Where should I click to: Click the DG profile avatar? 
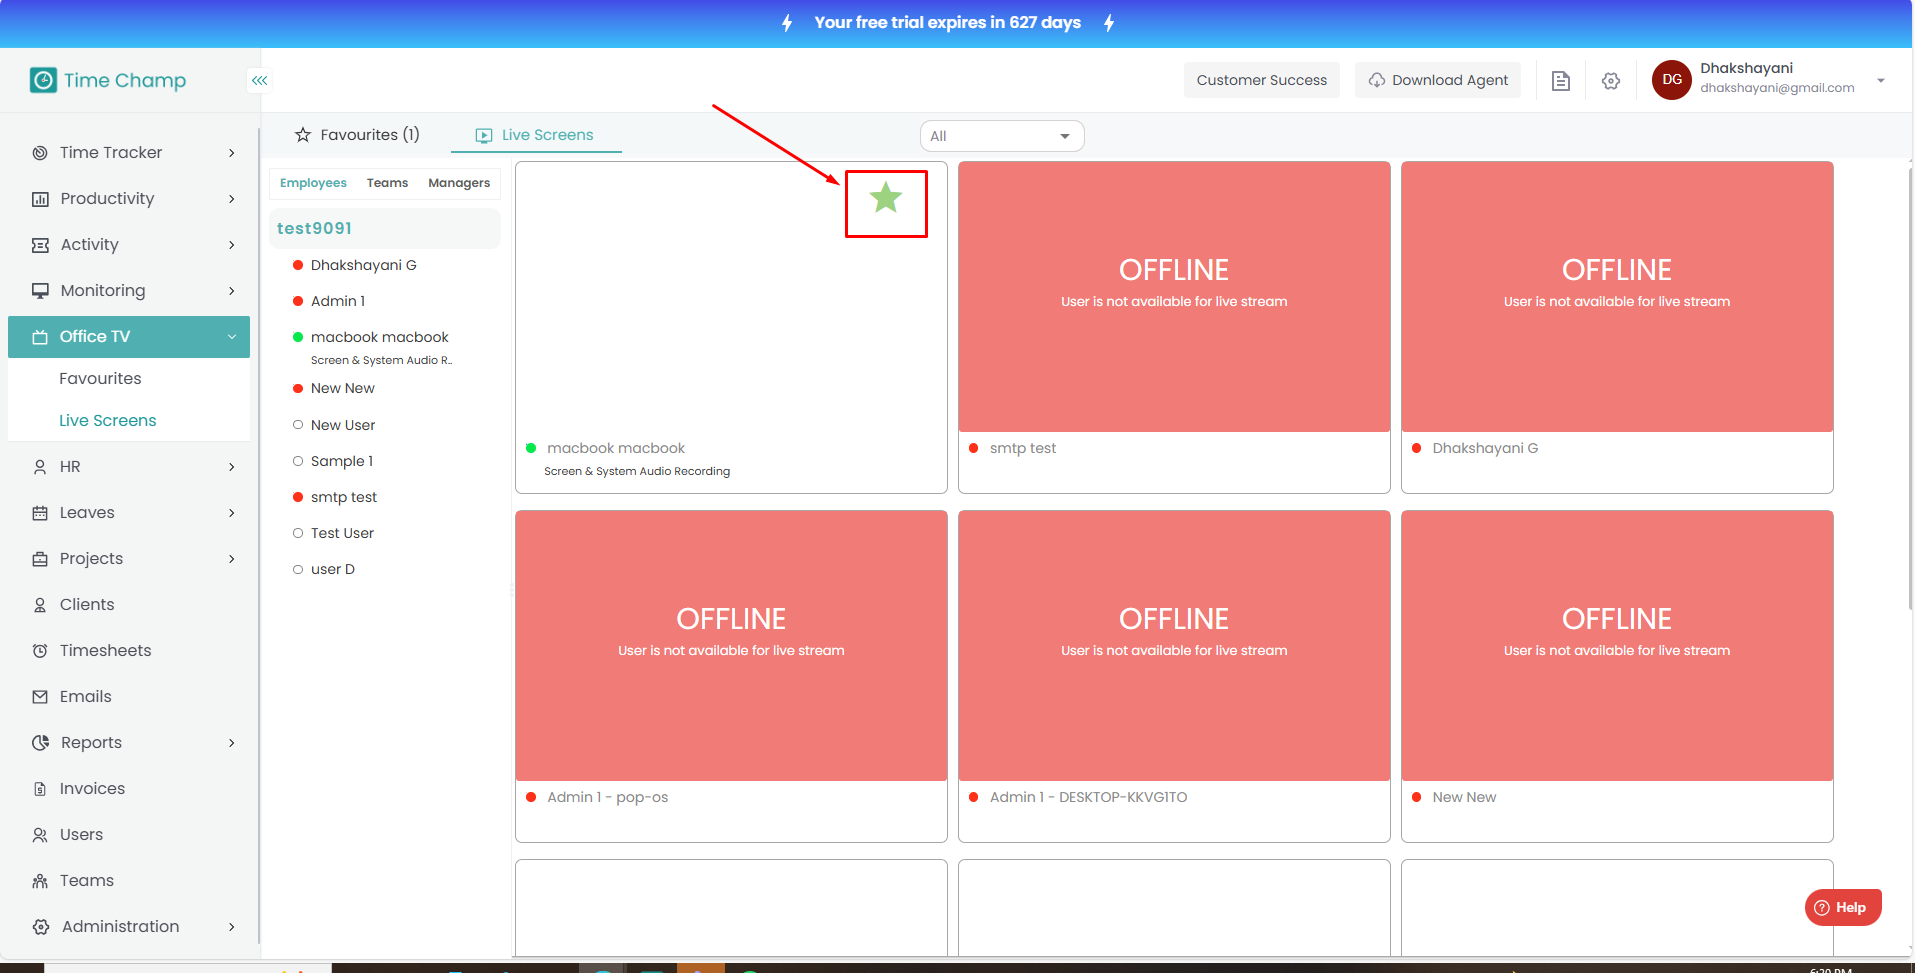pyautogui.click(x=1672, y=80)
